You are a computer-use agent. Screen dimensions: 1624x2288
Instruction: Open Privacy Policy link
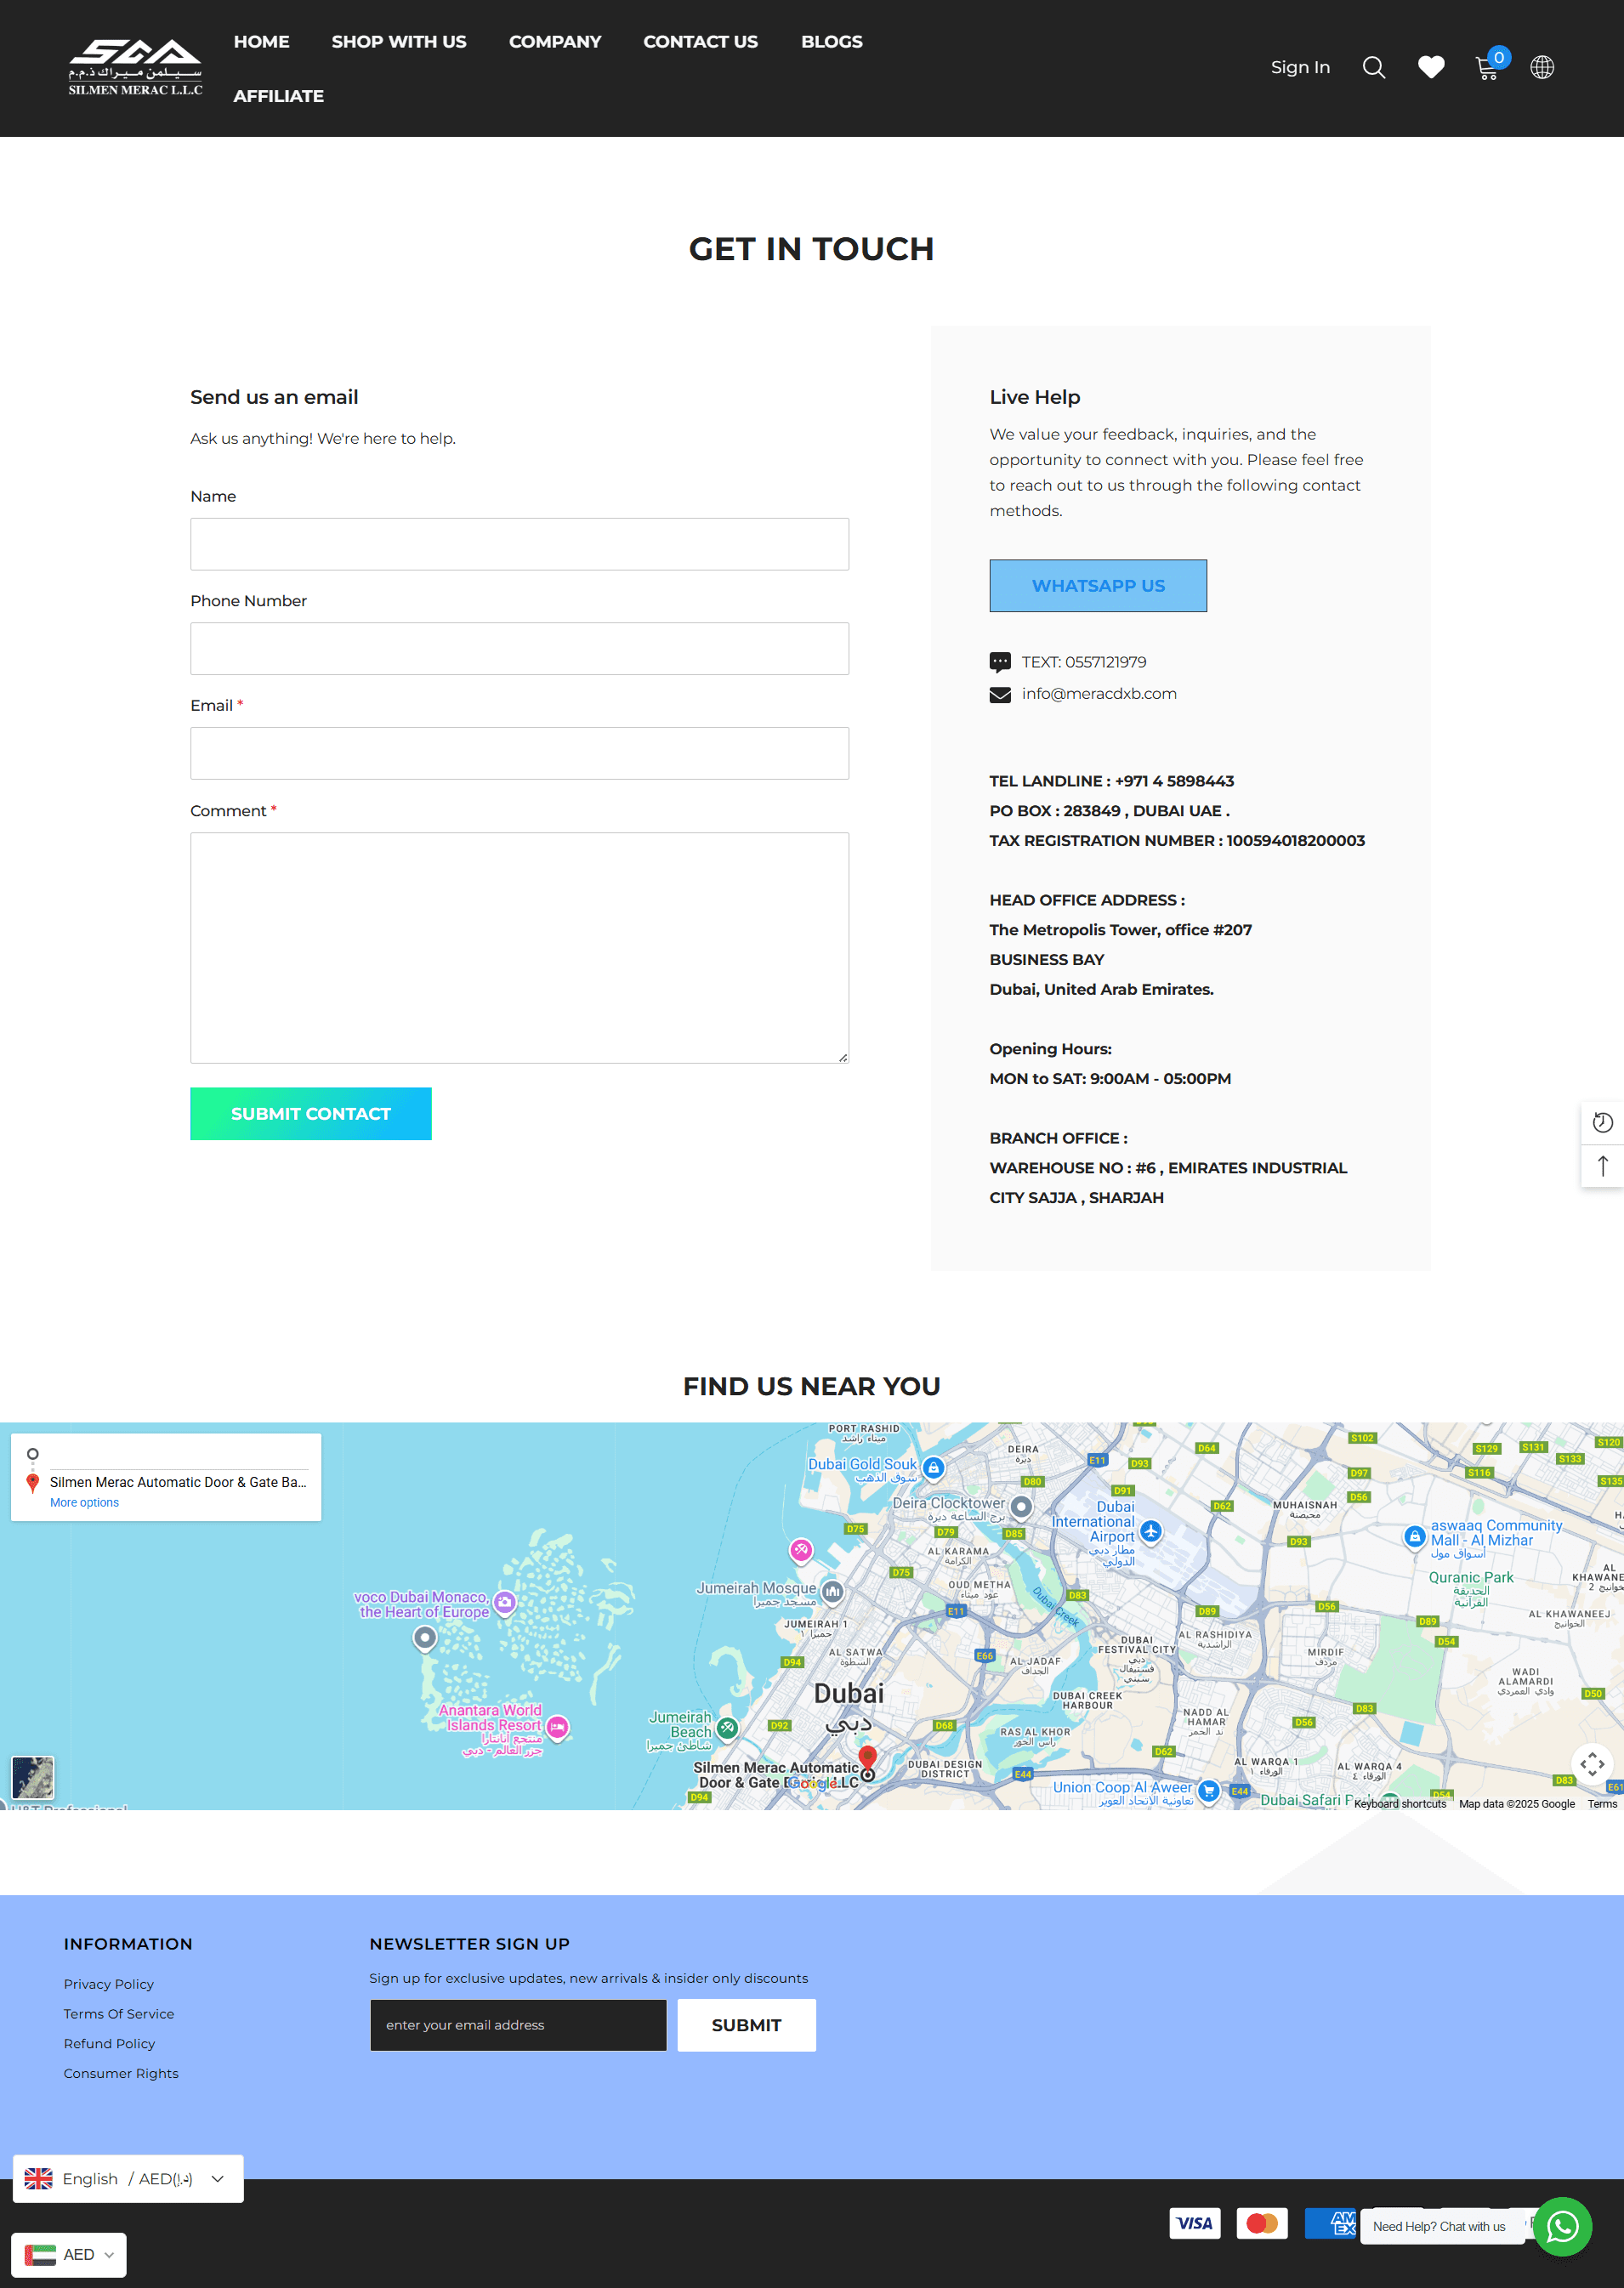click(x=109, y=1984)
